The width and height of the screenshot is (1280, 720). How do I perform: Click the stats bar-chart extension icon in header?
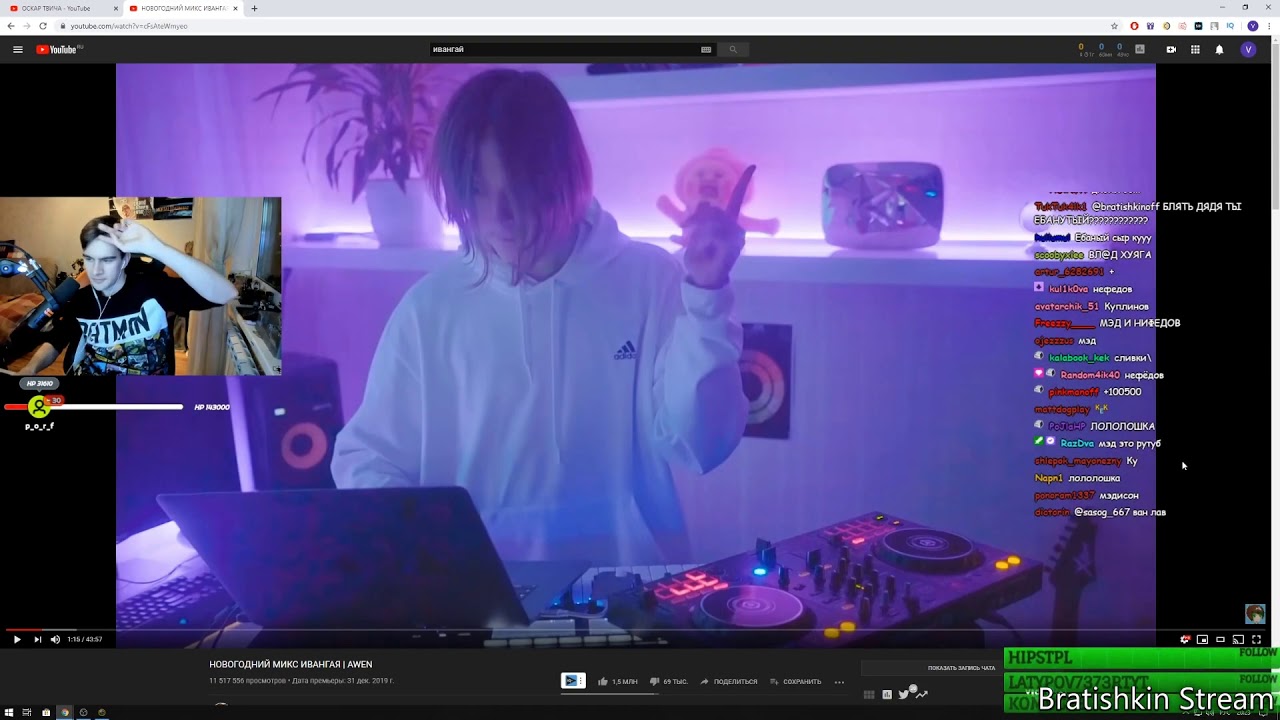click(x=1139, y=49)
